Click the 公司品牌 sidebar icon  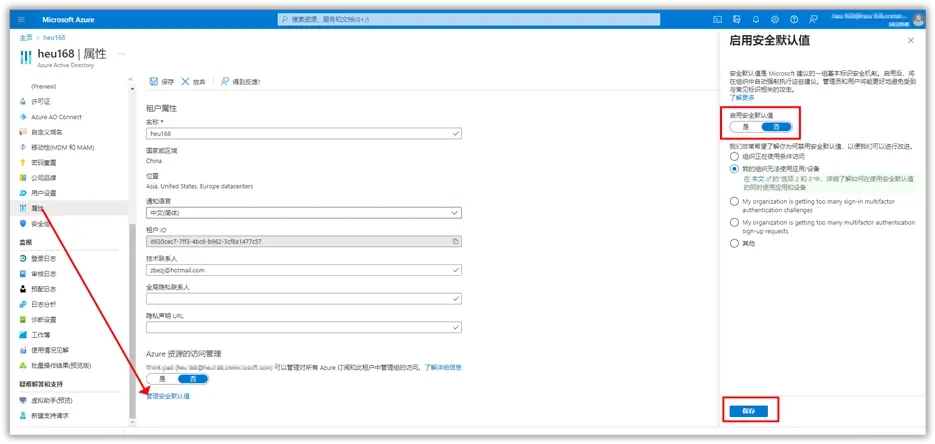coord(23,178)
